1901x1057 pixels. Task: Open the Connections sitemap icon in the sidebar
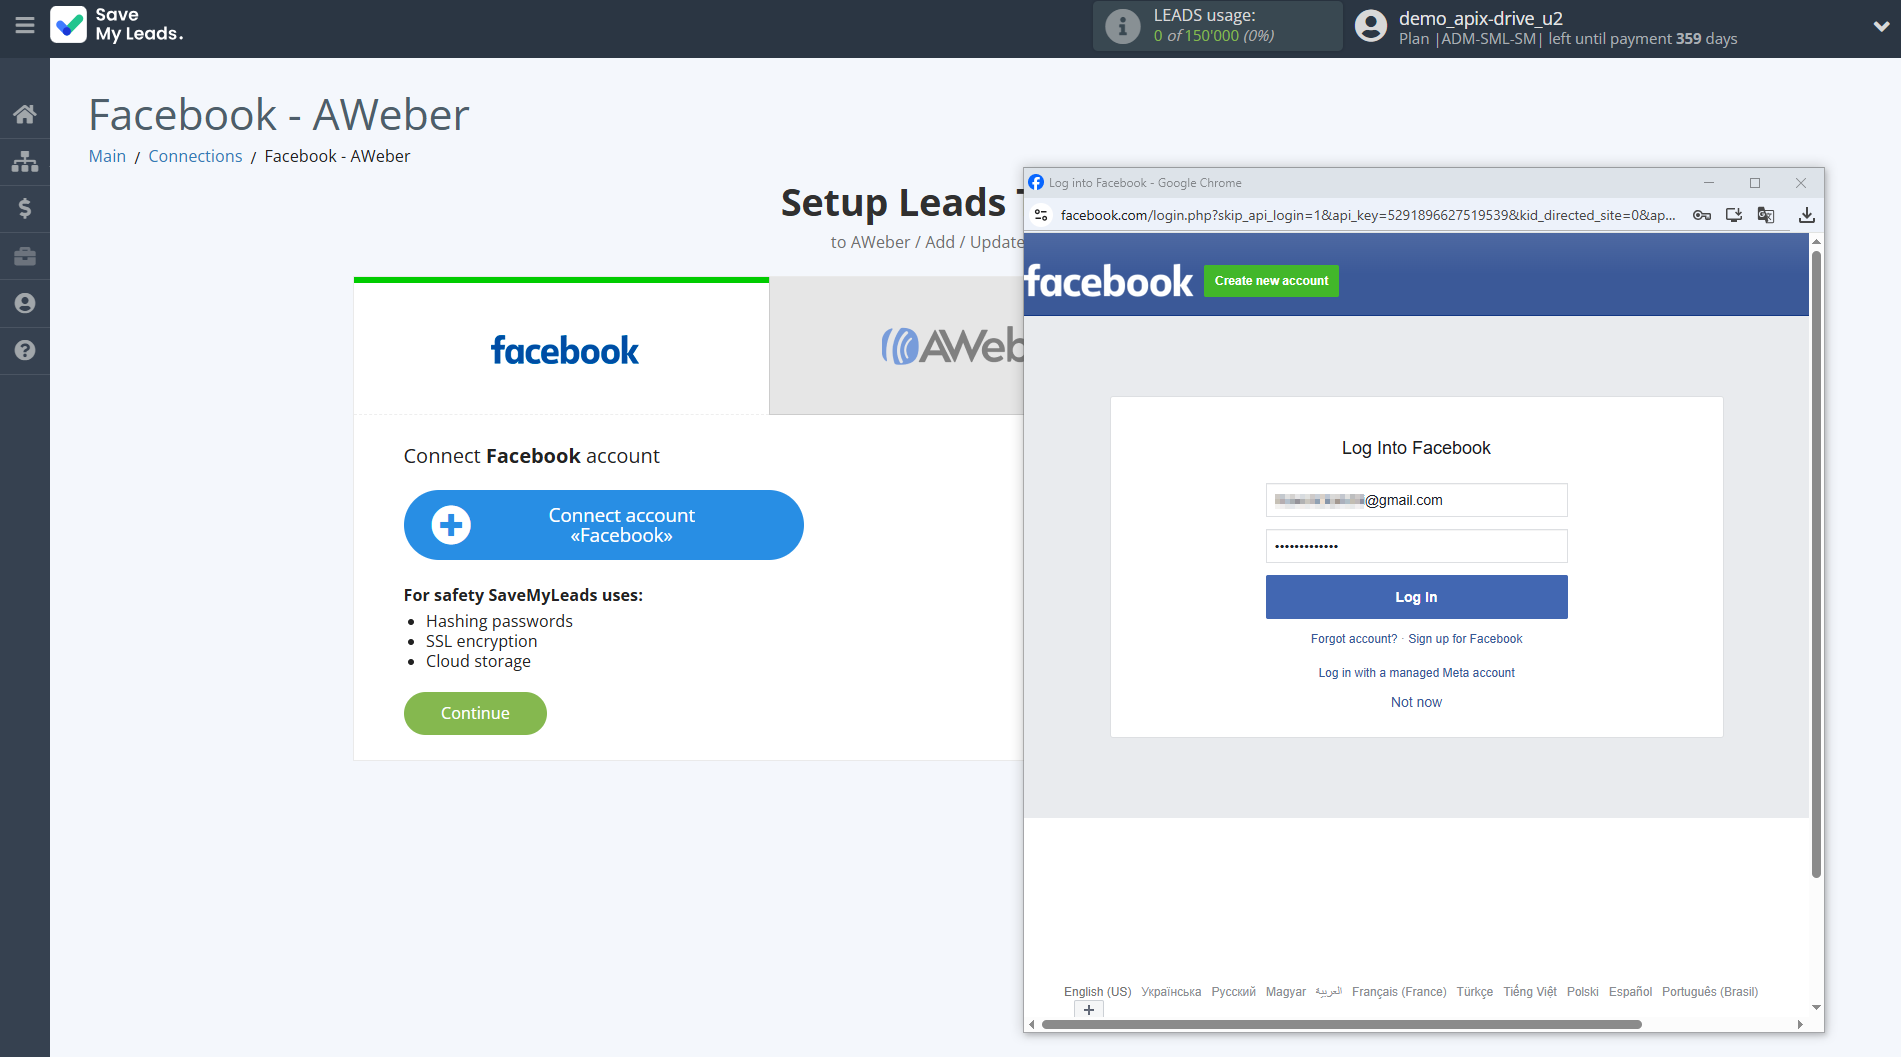coord(25,161)
